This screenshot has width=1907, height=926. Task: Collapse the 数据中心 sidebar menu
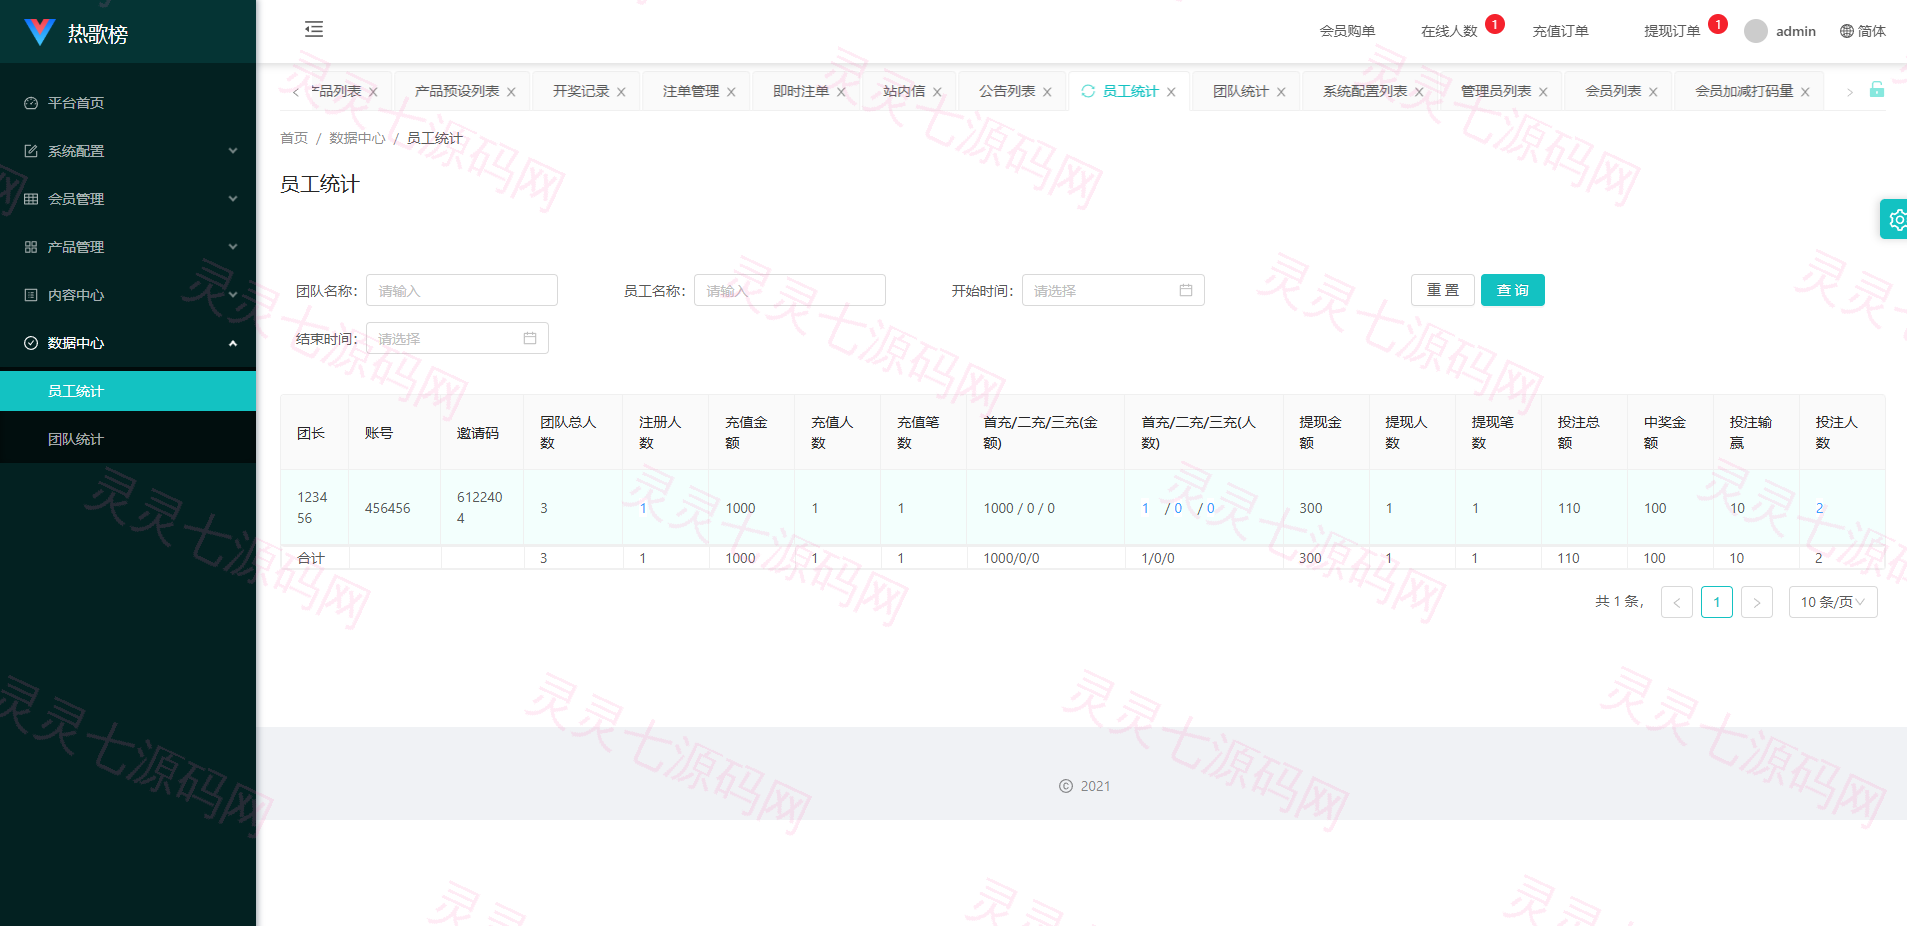[x=128, y=343]
